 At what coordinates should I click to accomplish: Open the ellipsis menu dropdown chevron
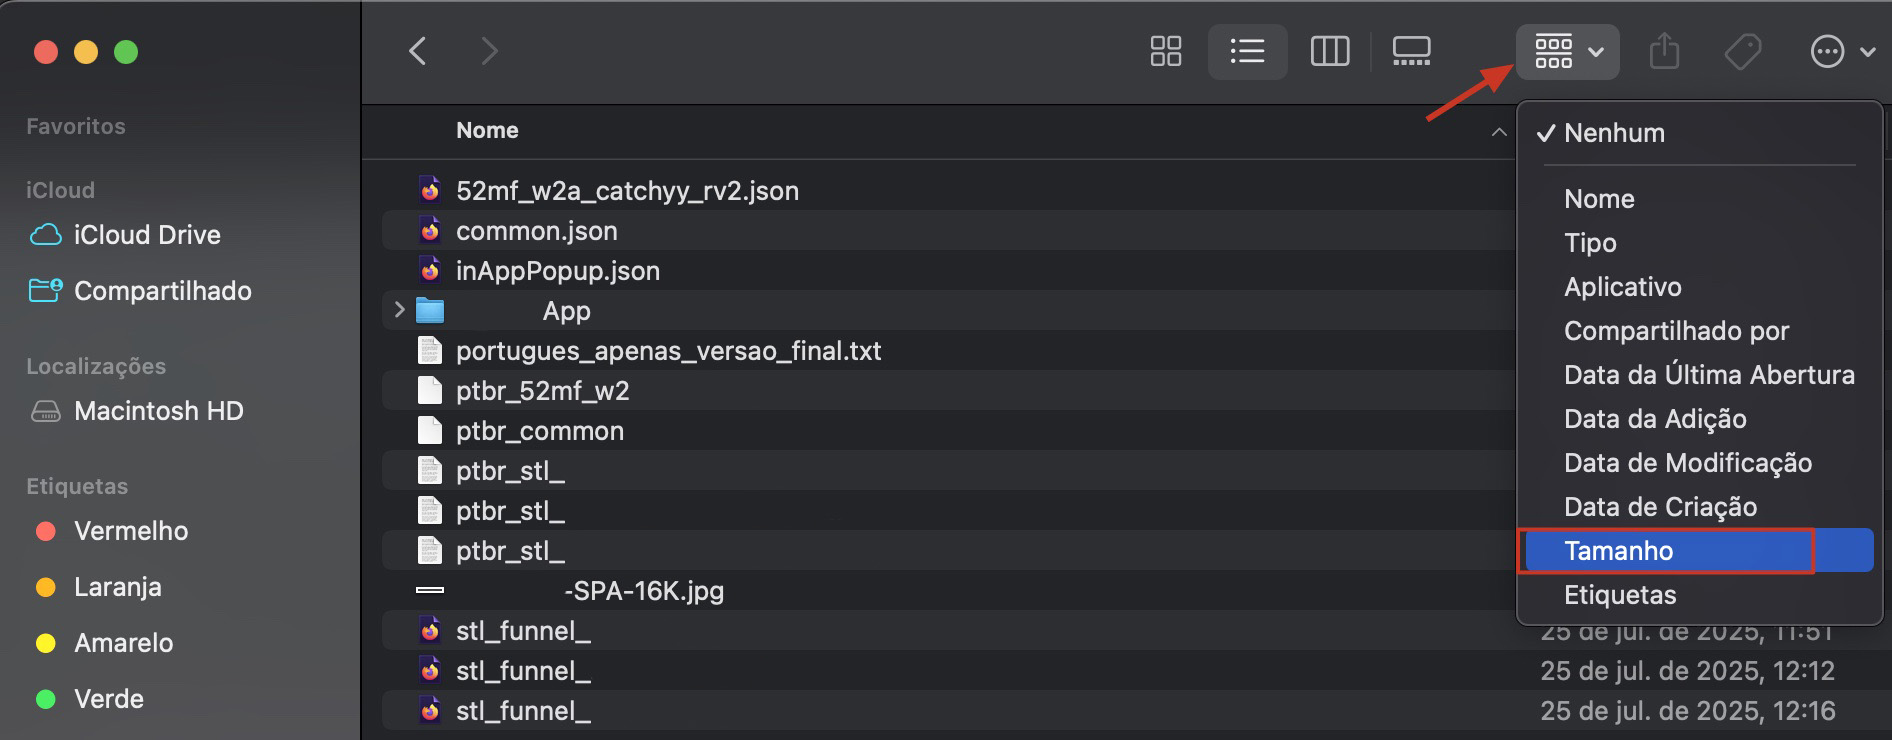click(1866, 51)
